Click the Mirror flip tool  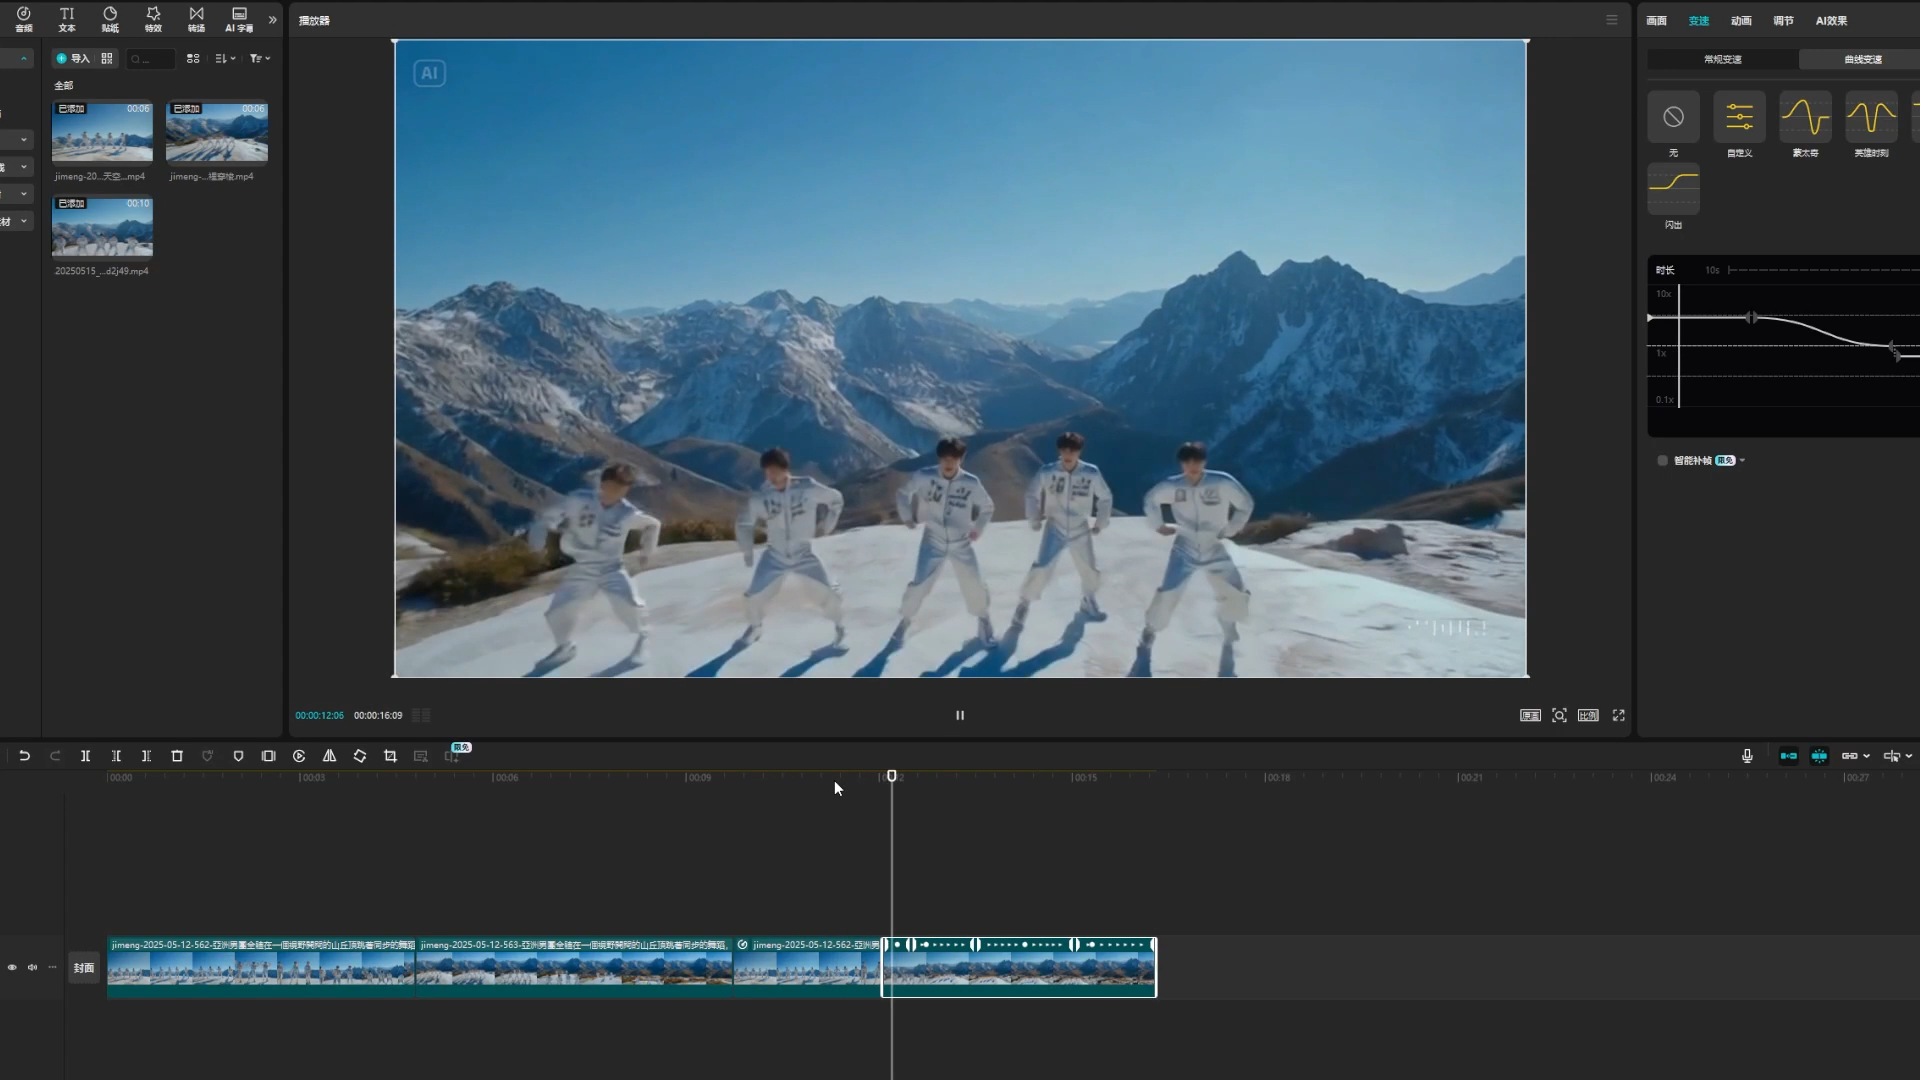(x=329, y=756)
